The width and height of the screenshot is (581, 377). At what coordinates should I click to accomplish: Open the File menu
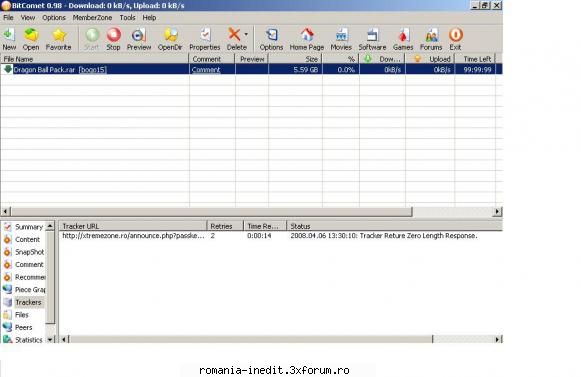click(x=8, y=17)
